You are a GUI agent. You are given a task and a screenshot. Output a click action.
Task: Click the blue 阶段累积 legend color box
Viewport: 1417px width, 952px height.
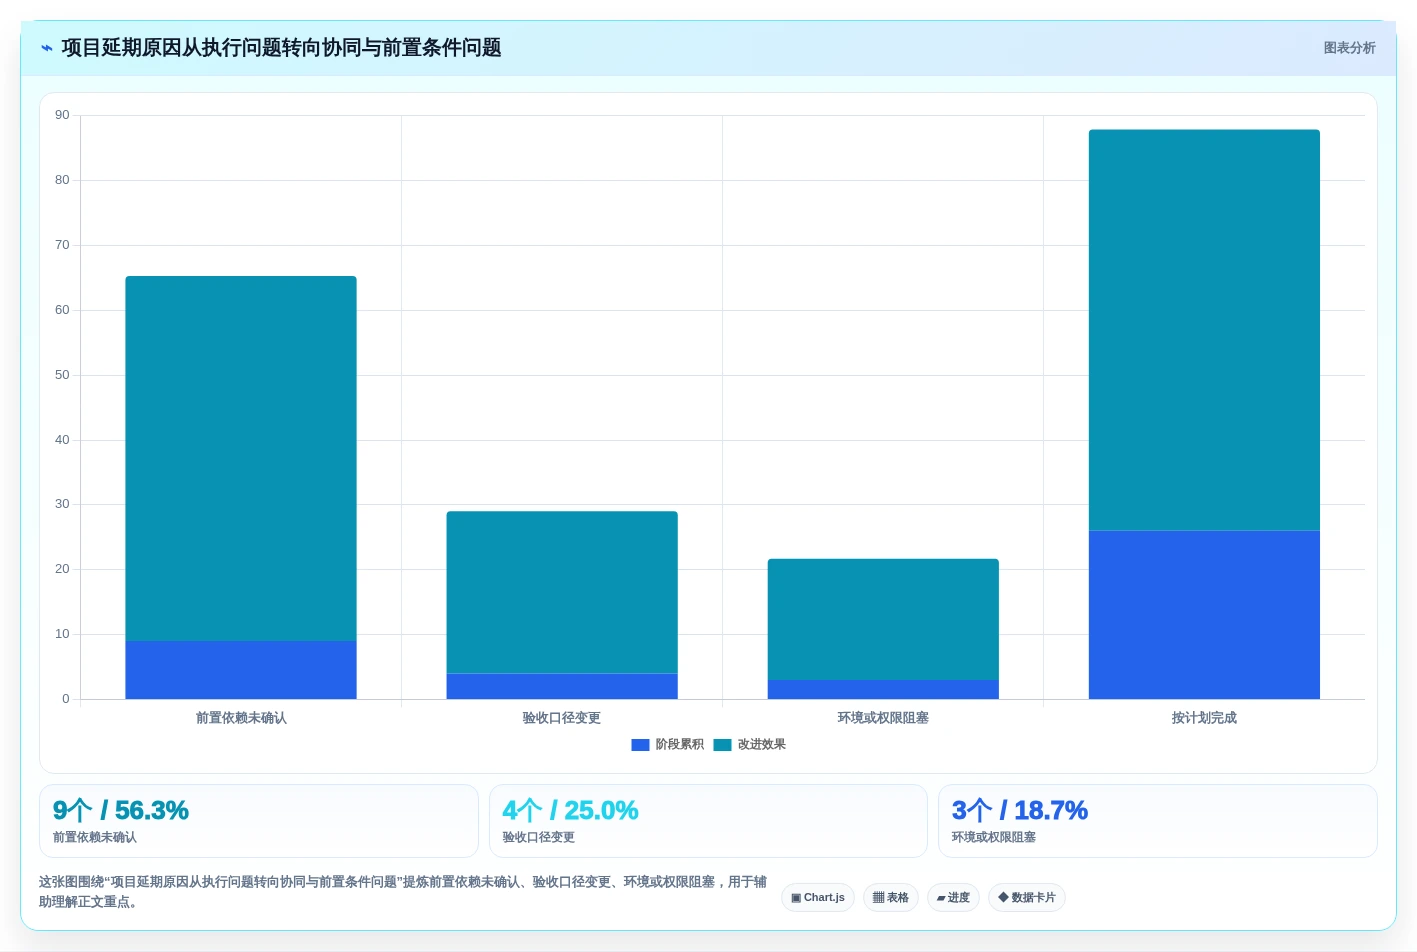641,745
